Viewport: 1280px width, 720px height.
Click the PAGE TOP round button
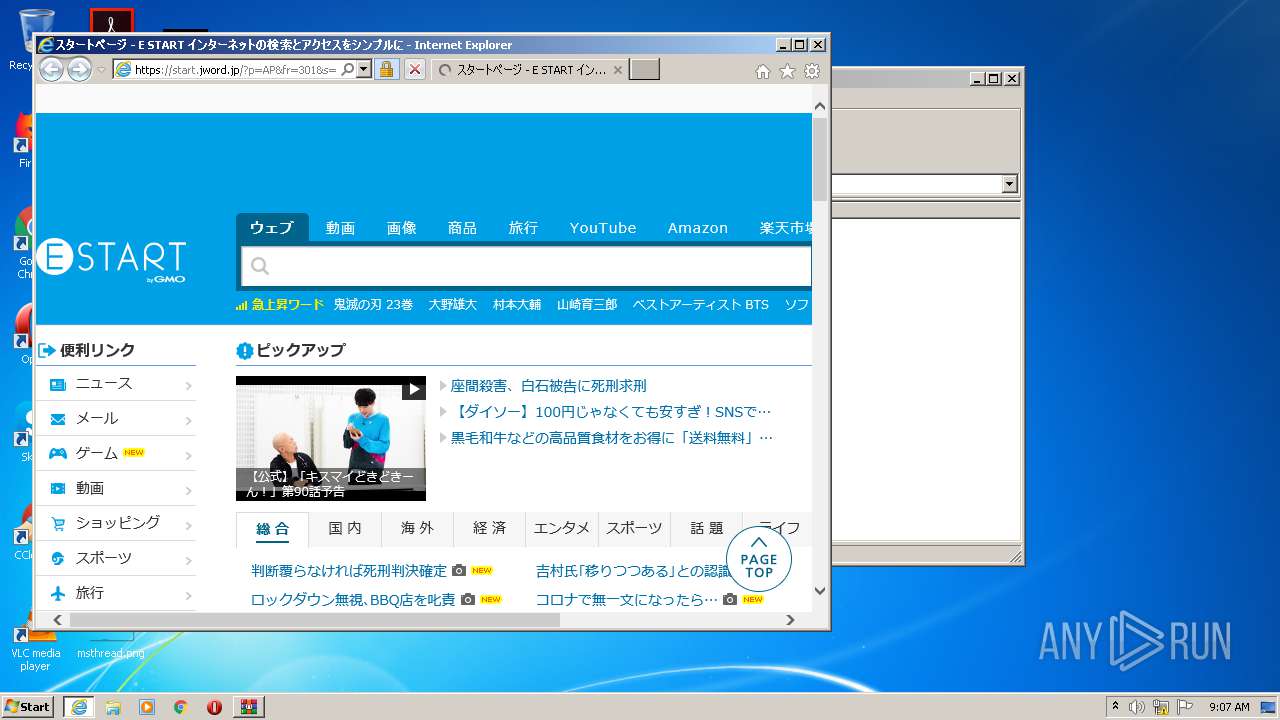(x=759, y=560)
